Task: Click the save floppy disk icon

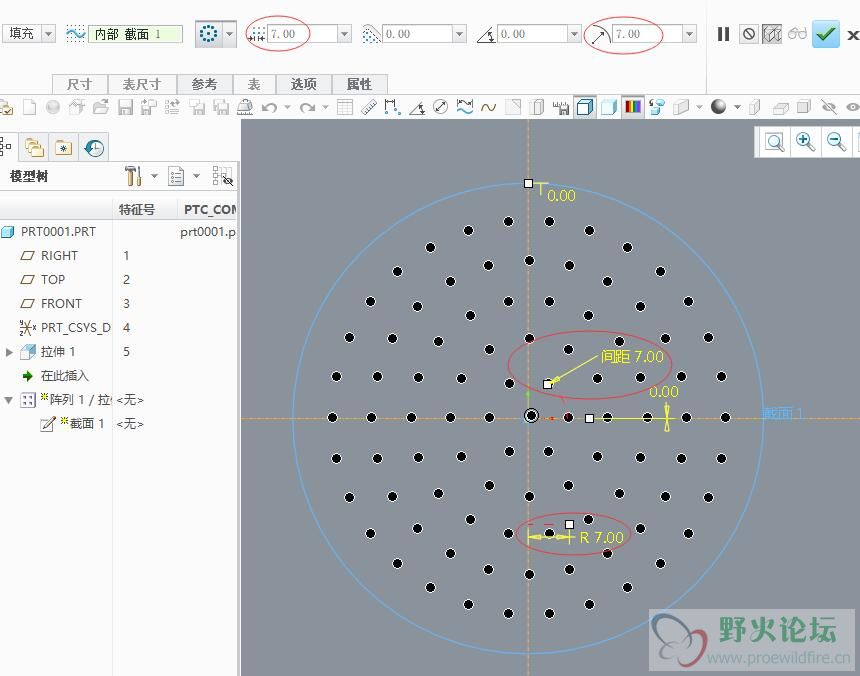Action: pyautogui.click(x=125, y=107)
